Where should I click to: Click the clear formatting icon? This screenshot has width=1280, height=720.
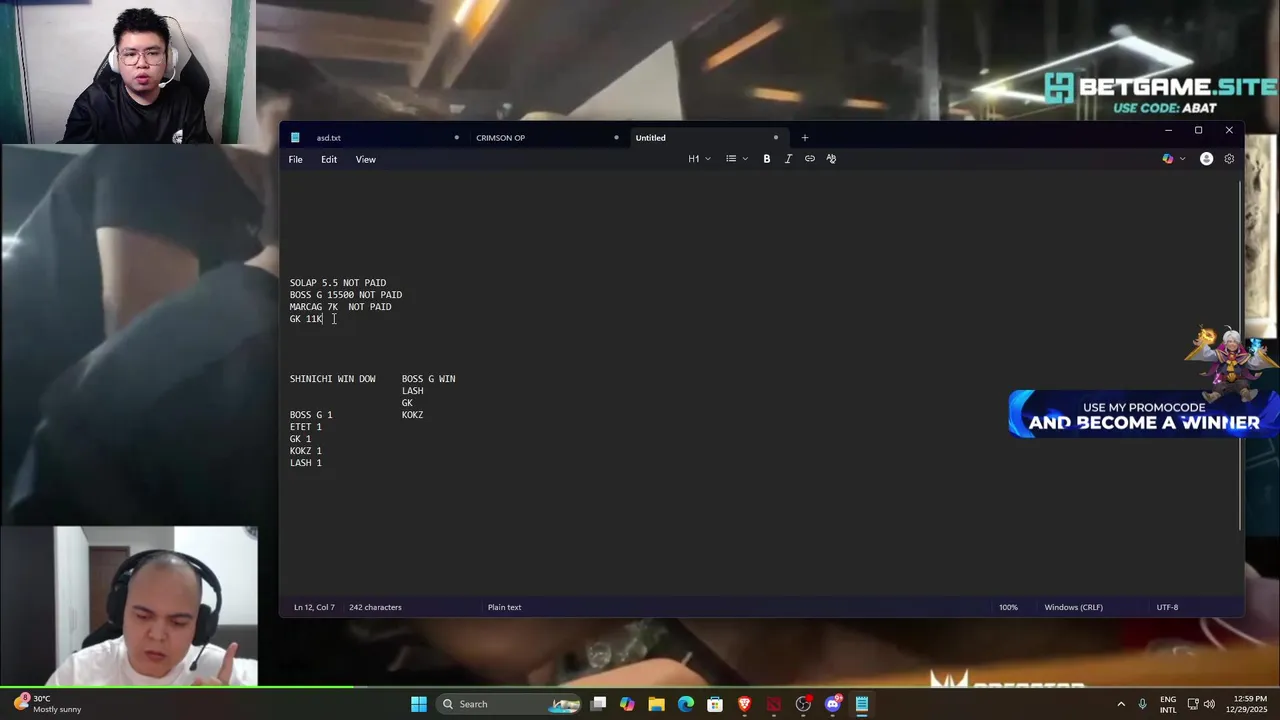[831, 159]
